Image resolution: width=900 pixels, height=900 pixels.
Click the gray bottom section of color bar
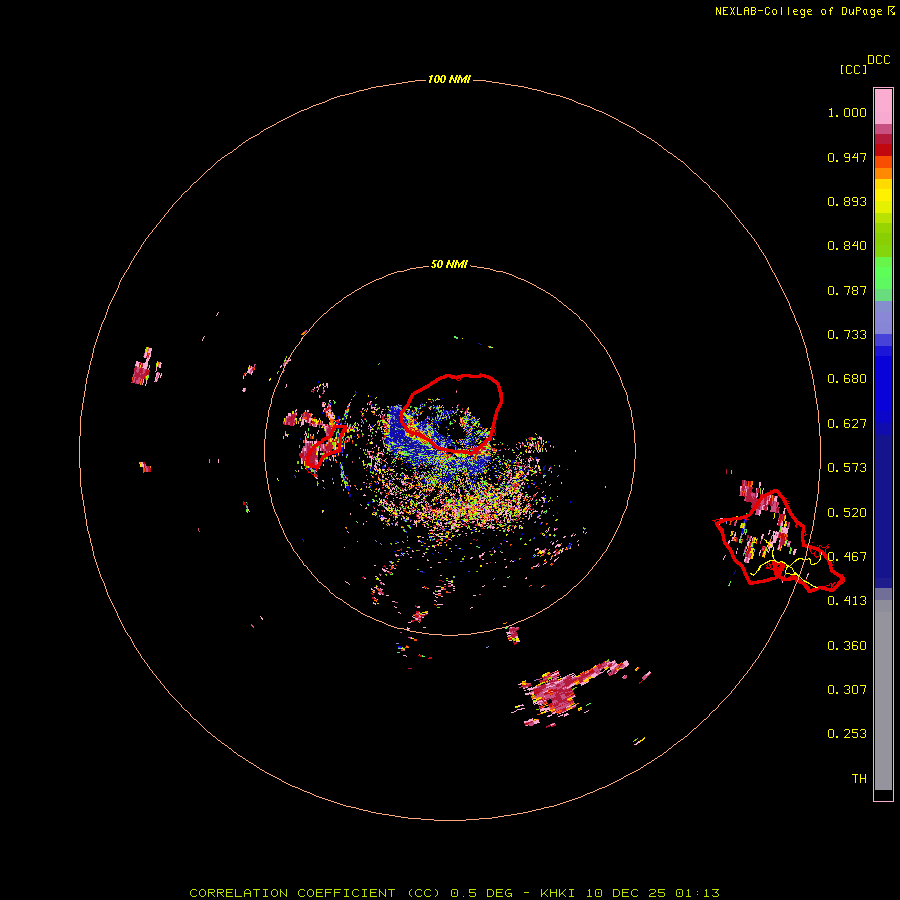[883, 695]
